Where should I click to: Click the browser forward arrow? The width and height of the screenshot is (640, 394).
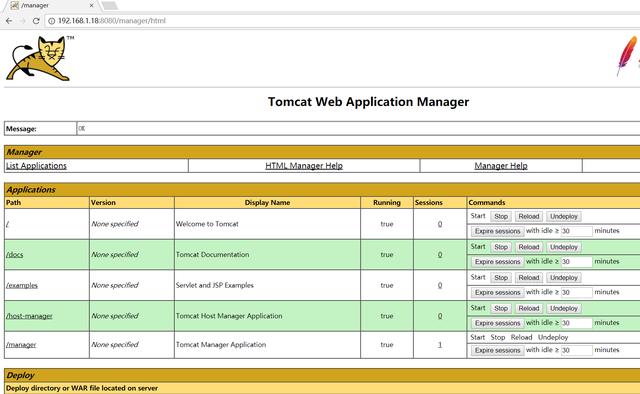[x=22, y=21]
